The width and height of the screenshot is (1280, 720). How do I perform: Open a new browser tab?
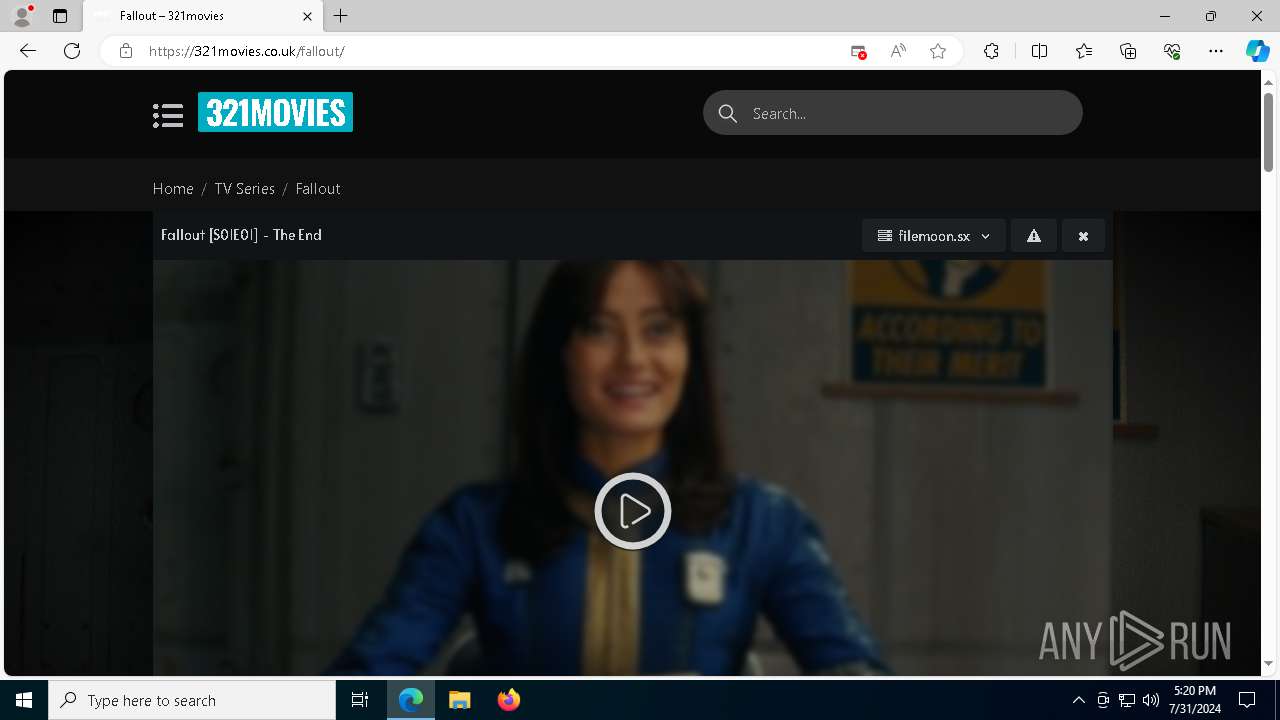(x=341, y=16)
